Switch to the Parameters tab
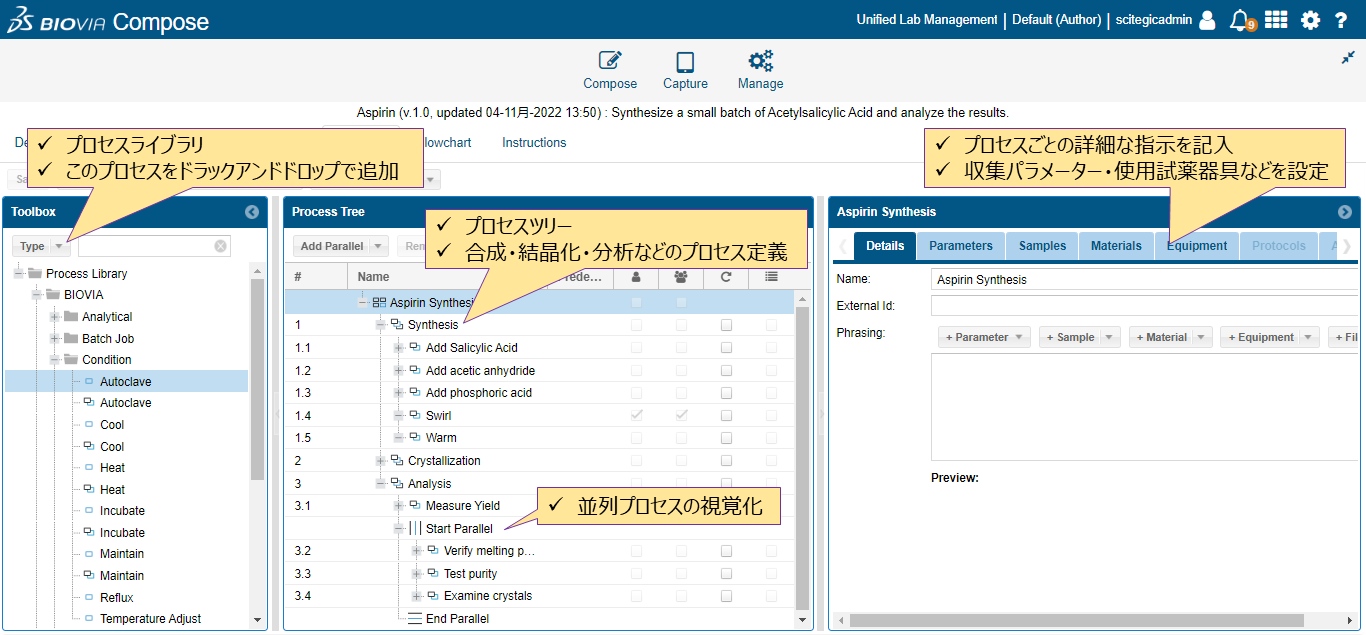 click(x=961, y=246)
